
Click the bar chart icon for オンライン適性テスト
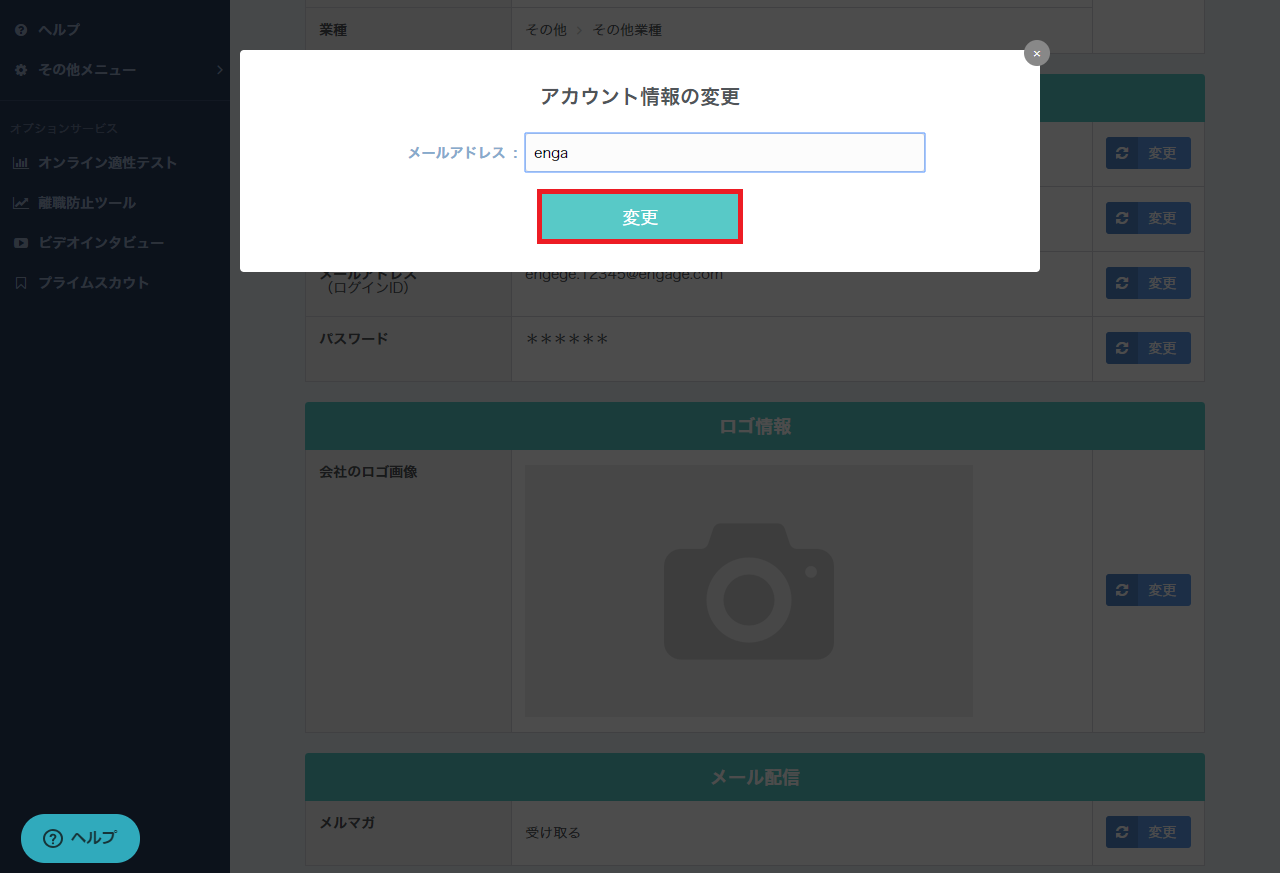tap(21, 162)
